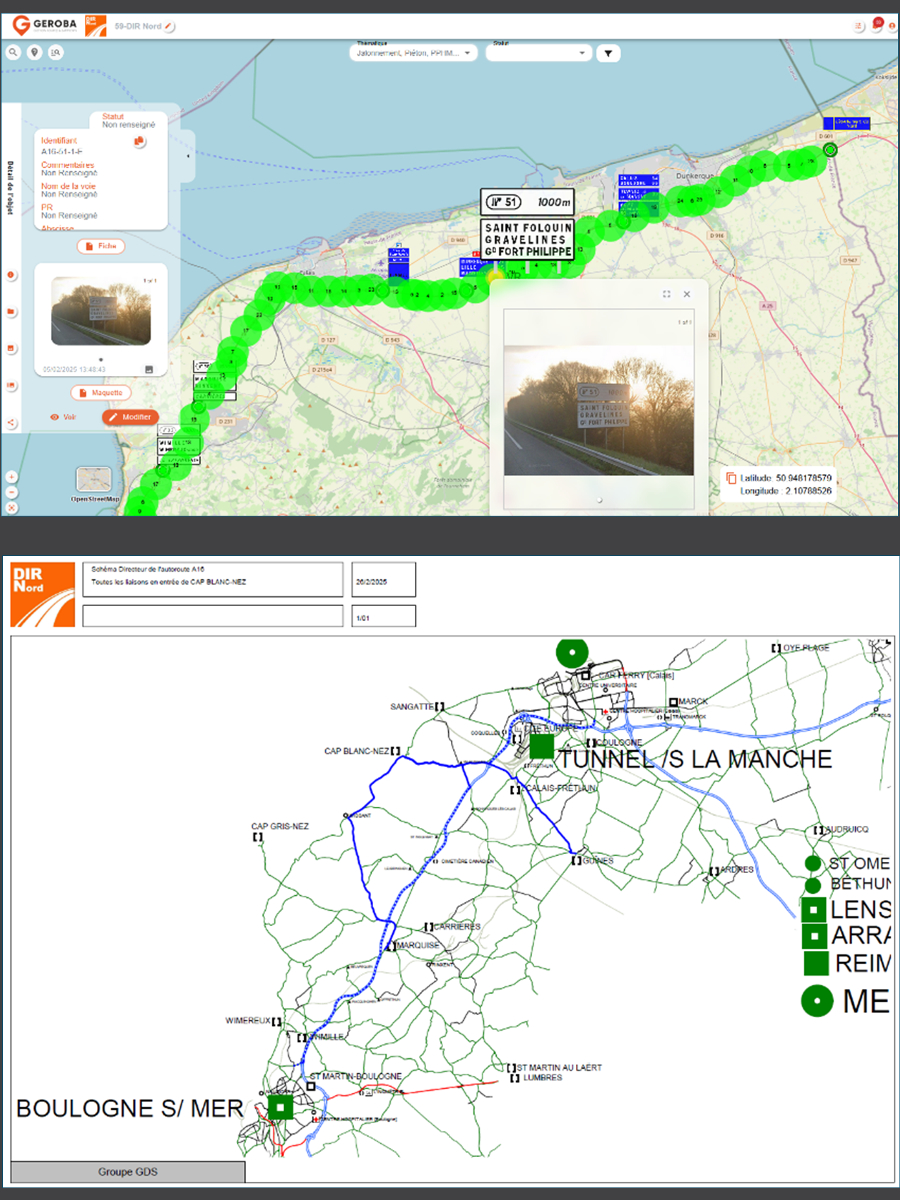The height and width of the screenshot is (1200, 900).
Task: Open the Statut dropdown
Action: pyautogui.click(x=539, y=54)
